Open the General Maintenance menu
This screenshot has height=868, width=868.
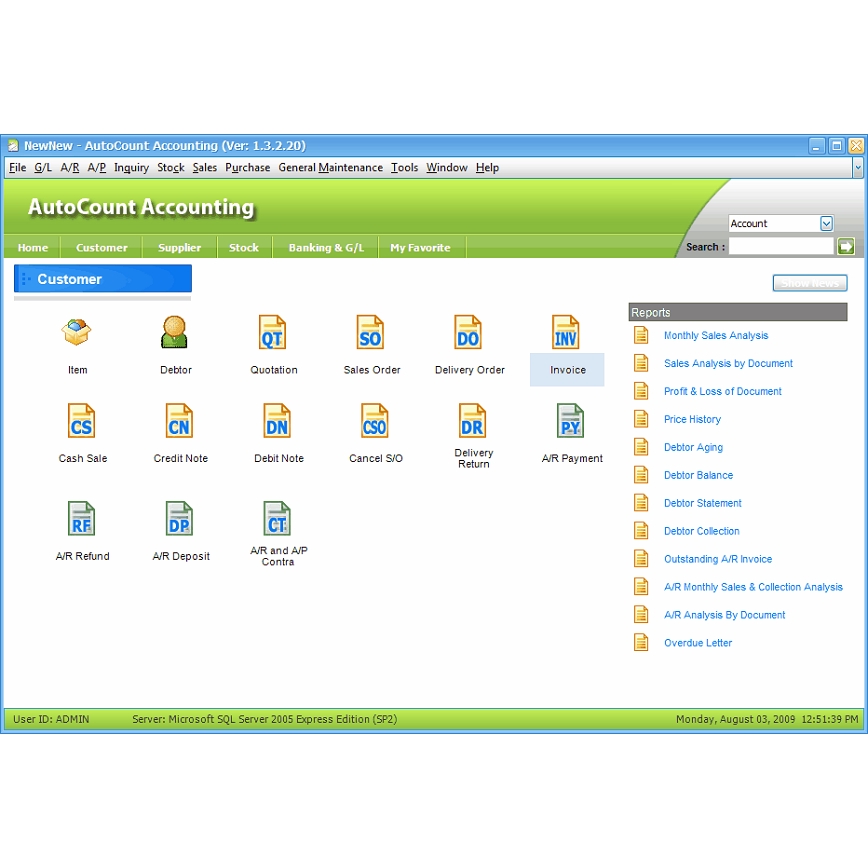[330, 168]
